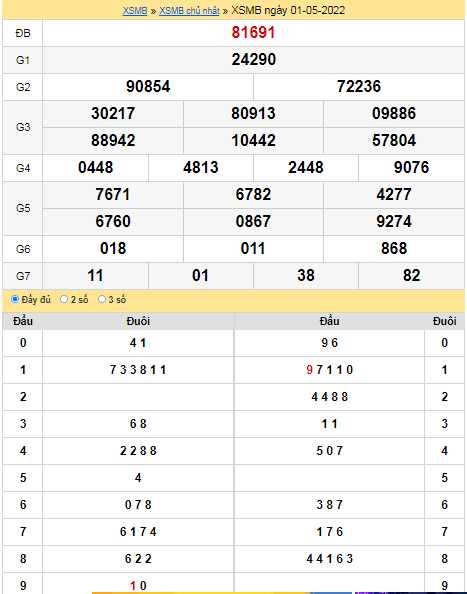Click G6 number 011

coord(253,249)
